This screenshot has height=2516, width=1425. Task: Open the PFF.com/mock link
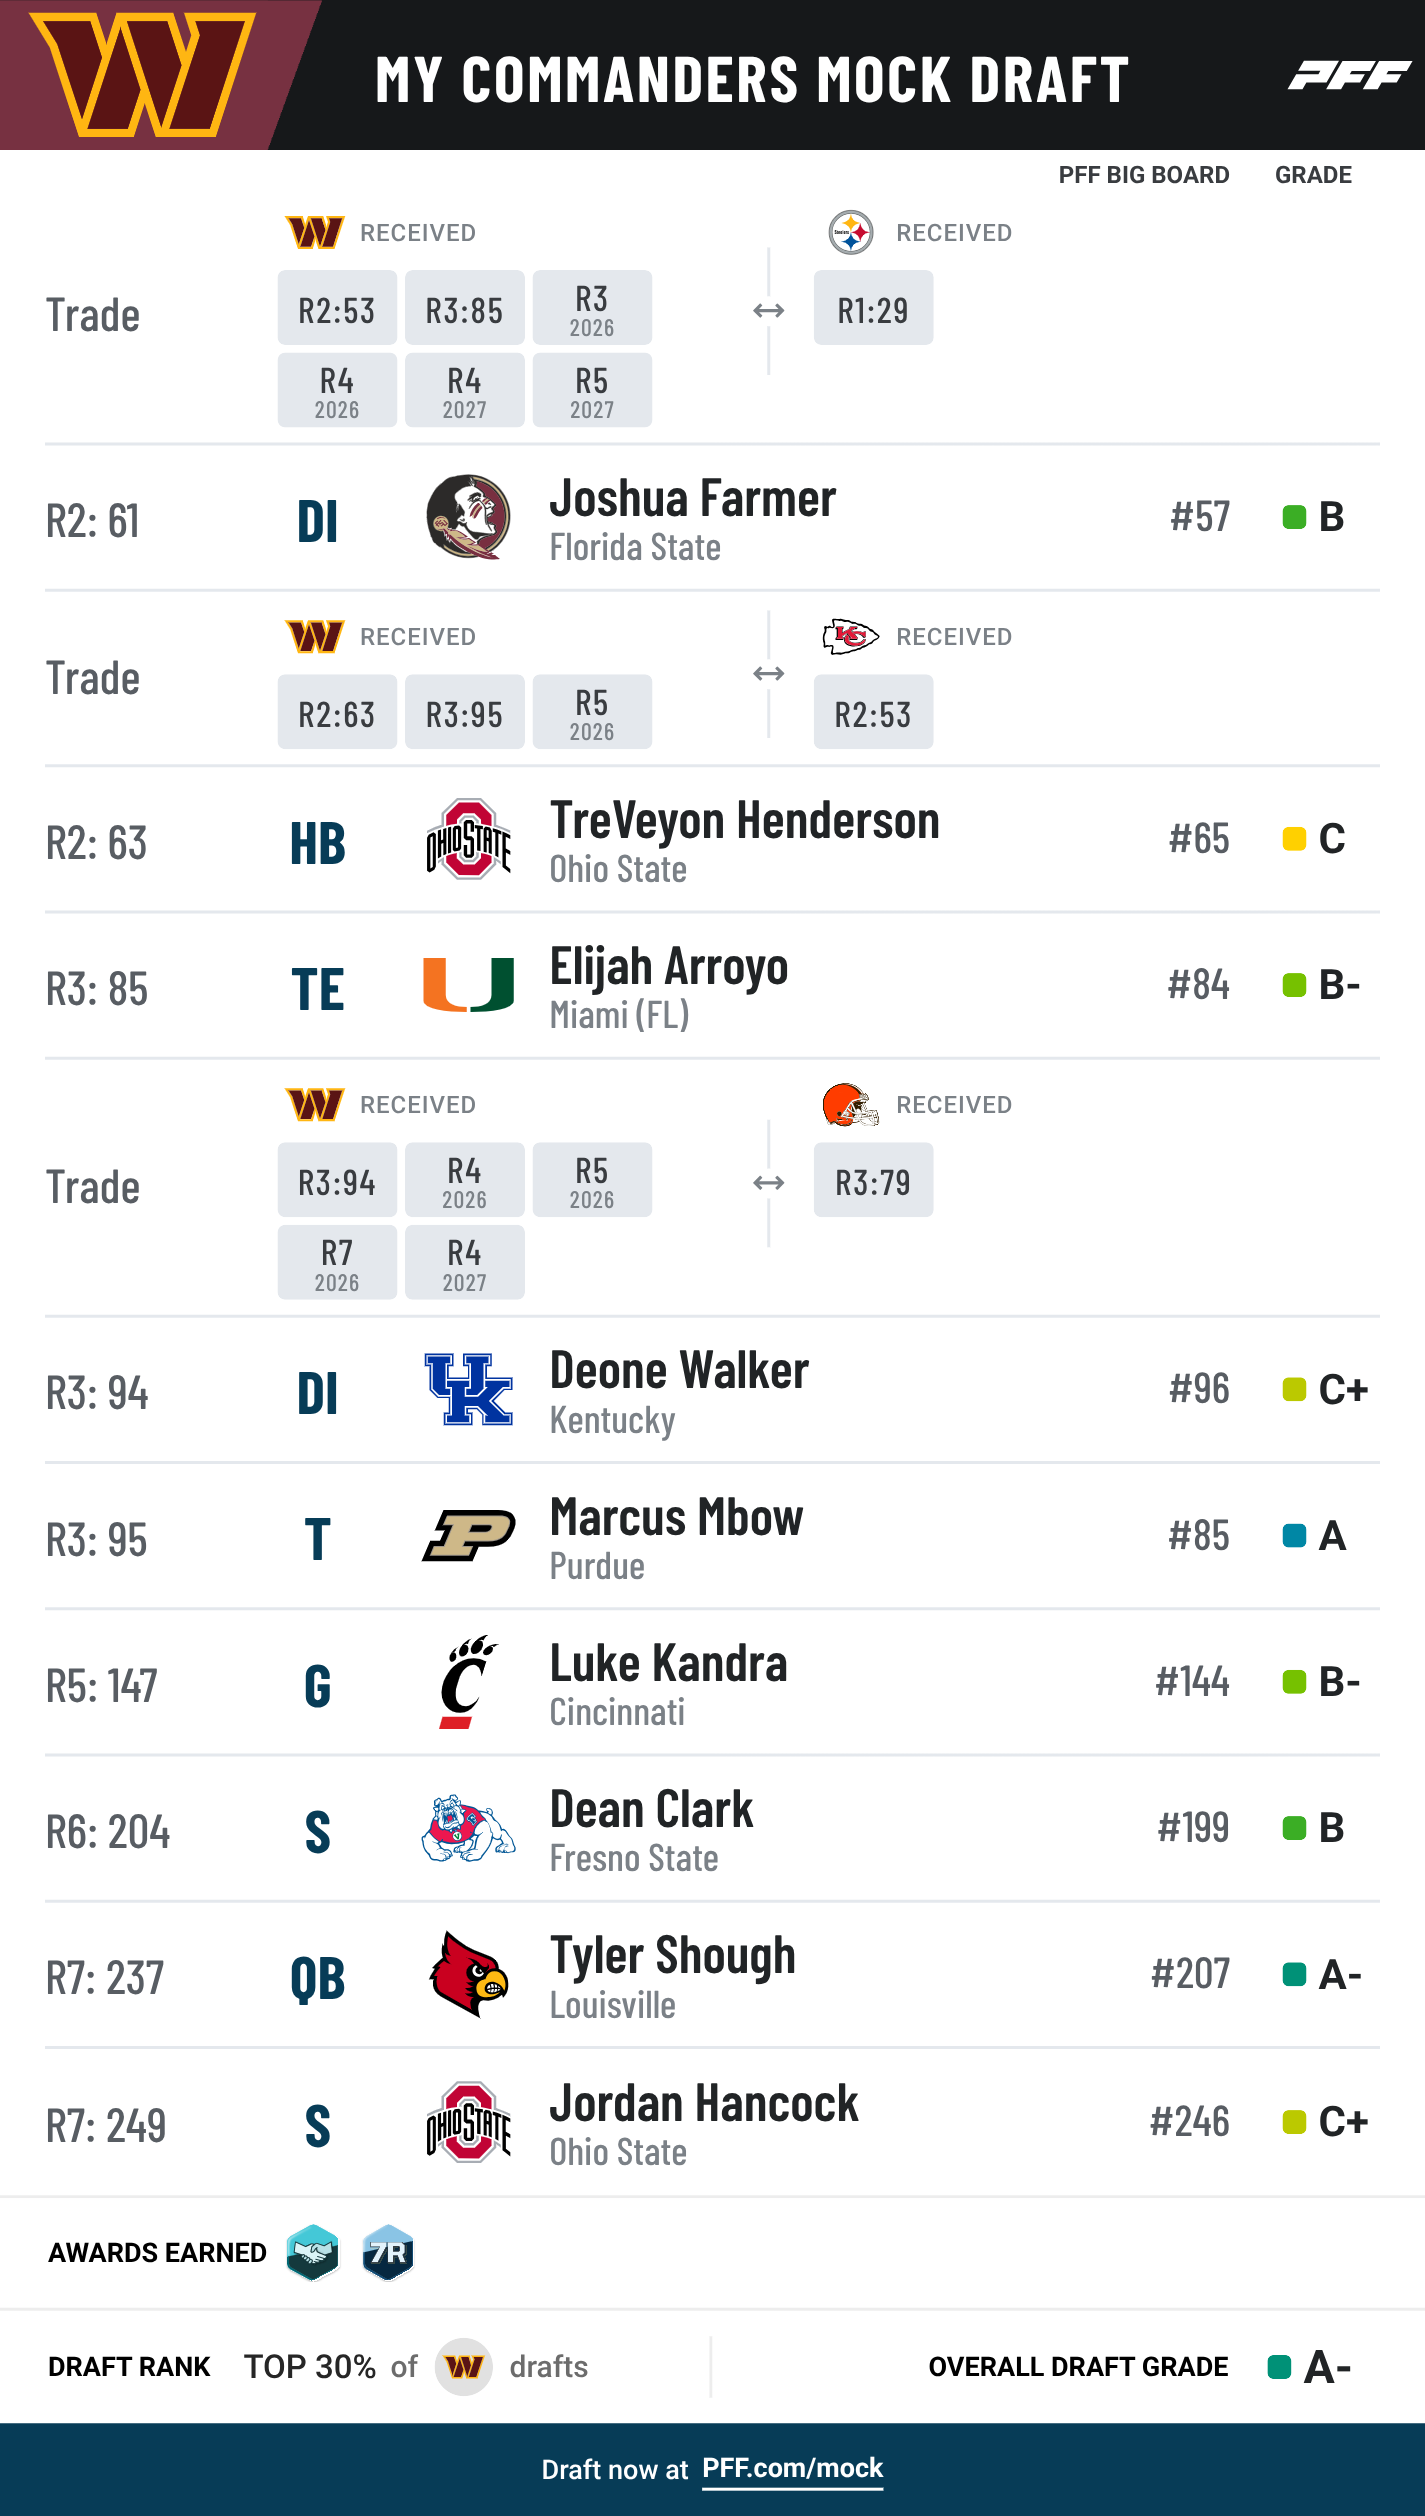(x=792, y=2468)
